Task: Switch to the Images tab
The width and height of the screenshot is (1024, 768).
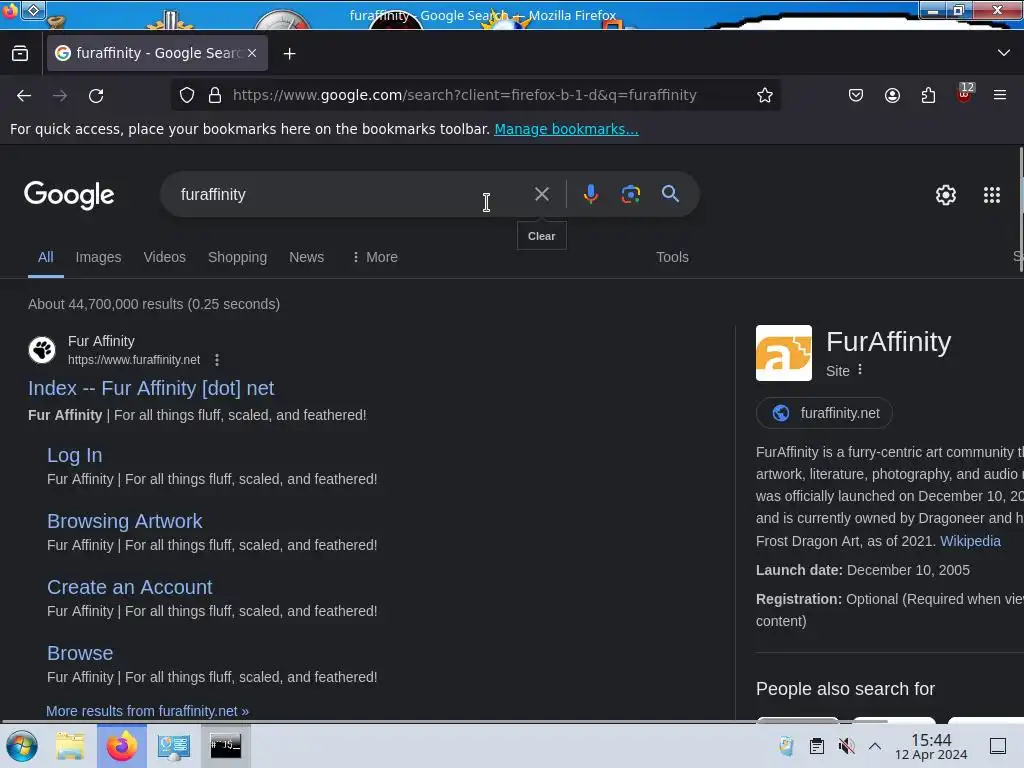Action: [99, 257]
